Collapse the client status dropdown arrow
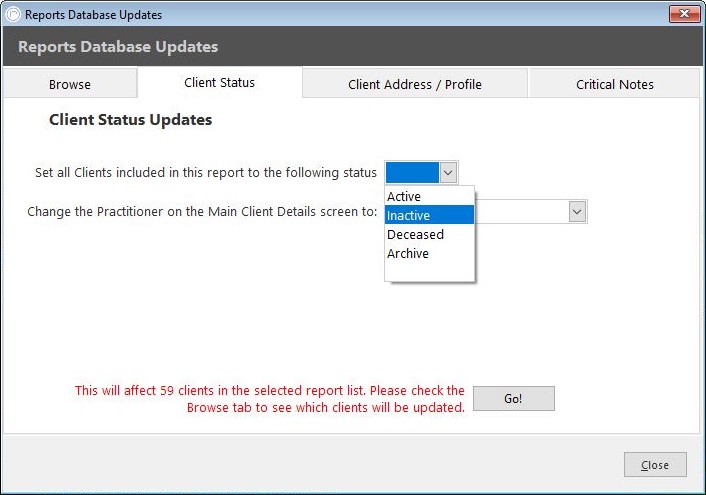The width and height of the screenshot is (706, 495). (x=448, y=173)
